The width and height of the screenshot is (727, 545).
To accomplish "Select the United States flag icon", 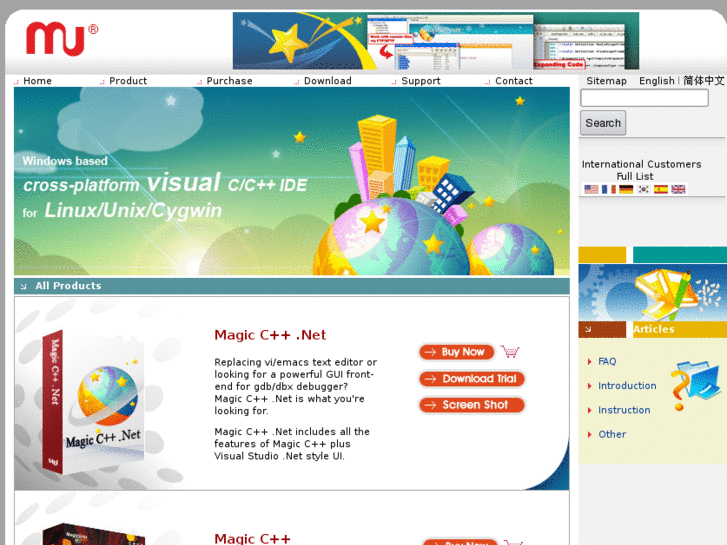I will (x=591, y=189).
